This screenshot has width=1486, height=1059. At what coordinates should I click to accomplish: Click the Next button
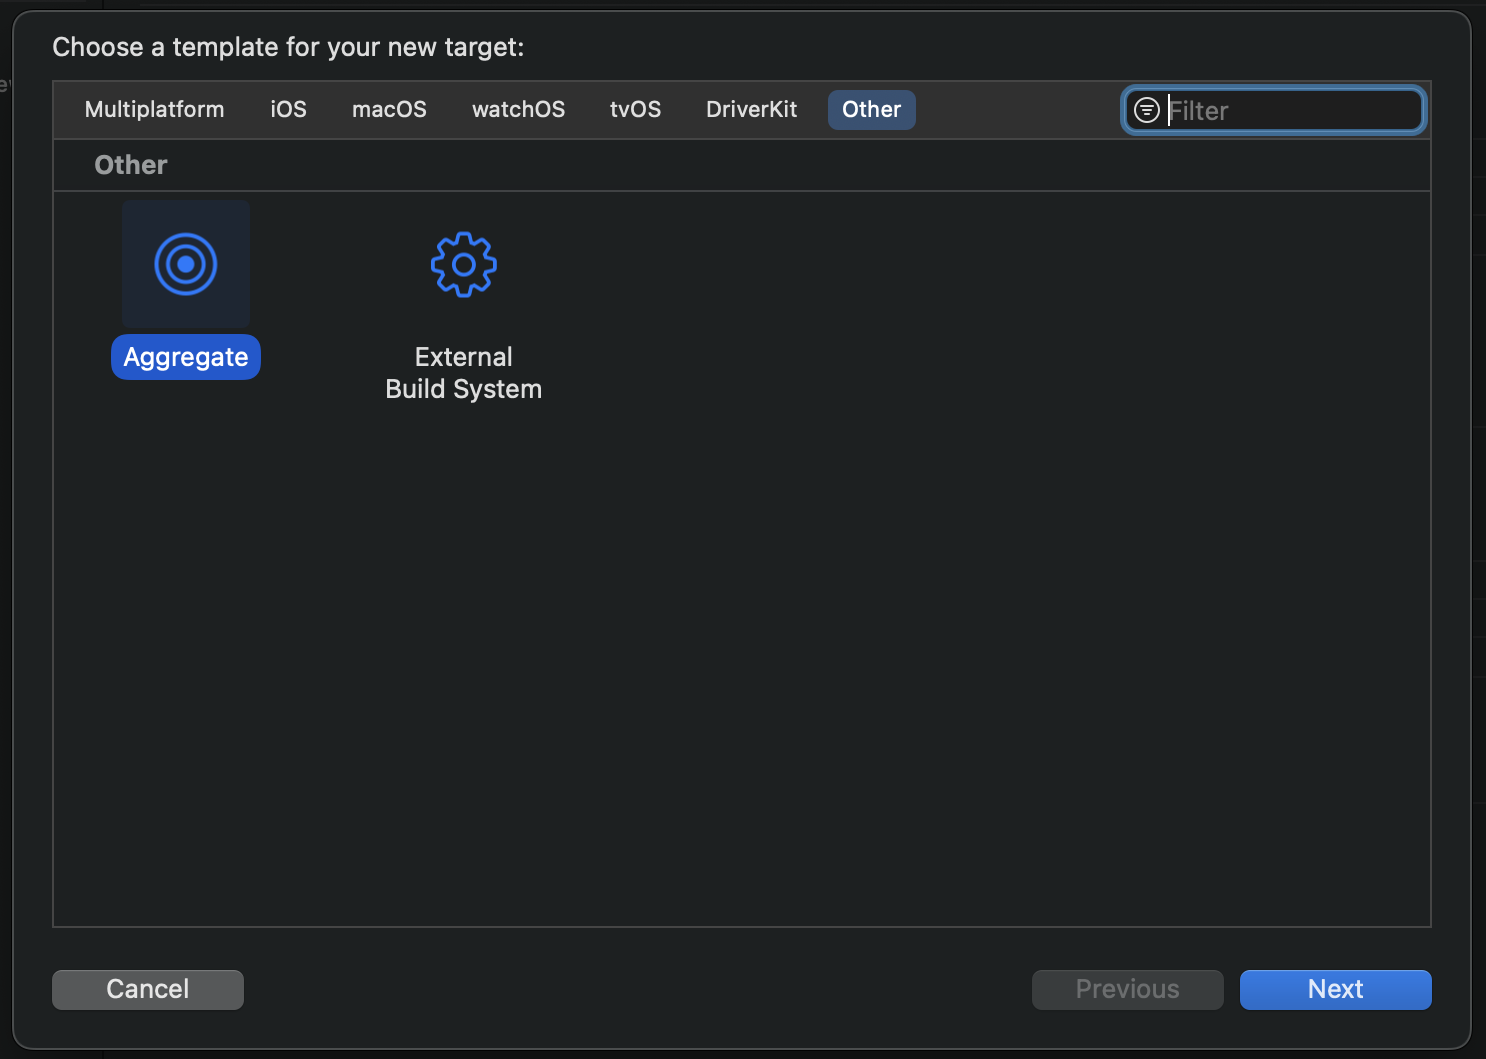click(1335, 989)
